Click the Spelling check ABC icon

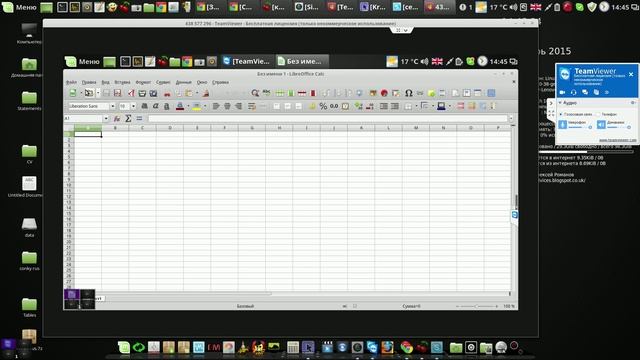tap(267, 93)
